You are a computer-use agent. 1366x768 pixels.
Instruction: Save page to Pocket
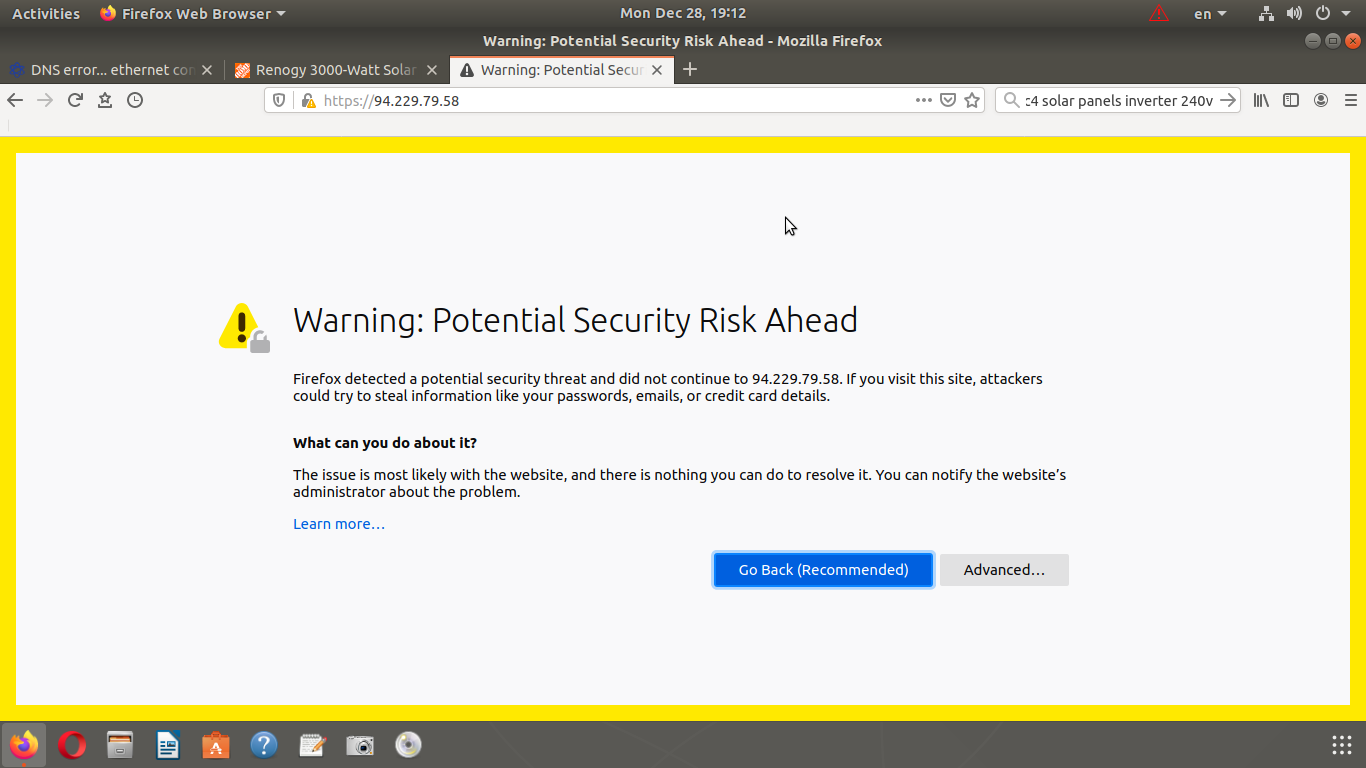pyautogui.click(x=948, y=100)
